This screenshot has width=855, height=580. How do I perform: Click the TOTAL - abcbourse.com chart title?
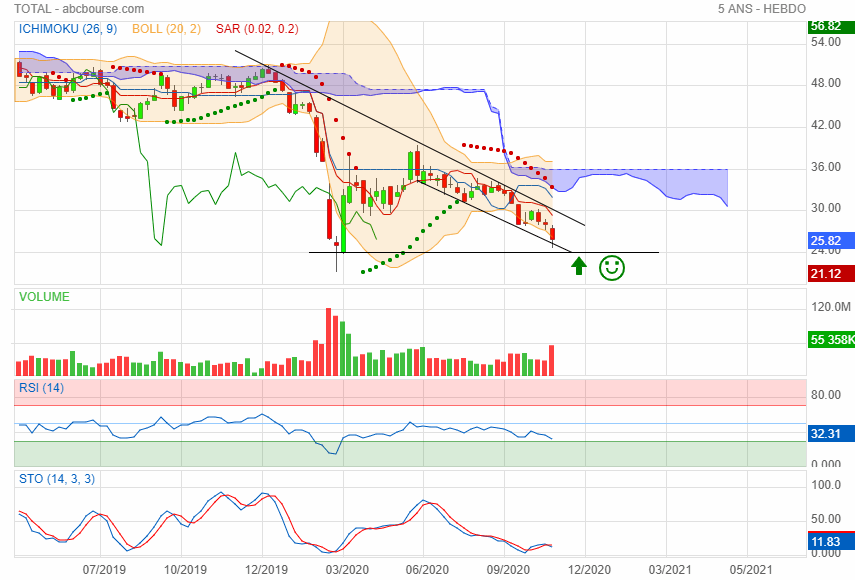coord(79,9)
